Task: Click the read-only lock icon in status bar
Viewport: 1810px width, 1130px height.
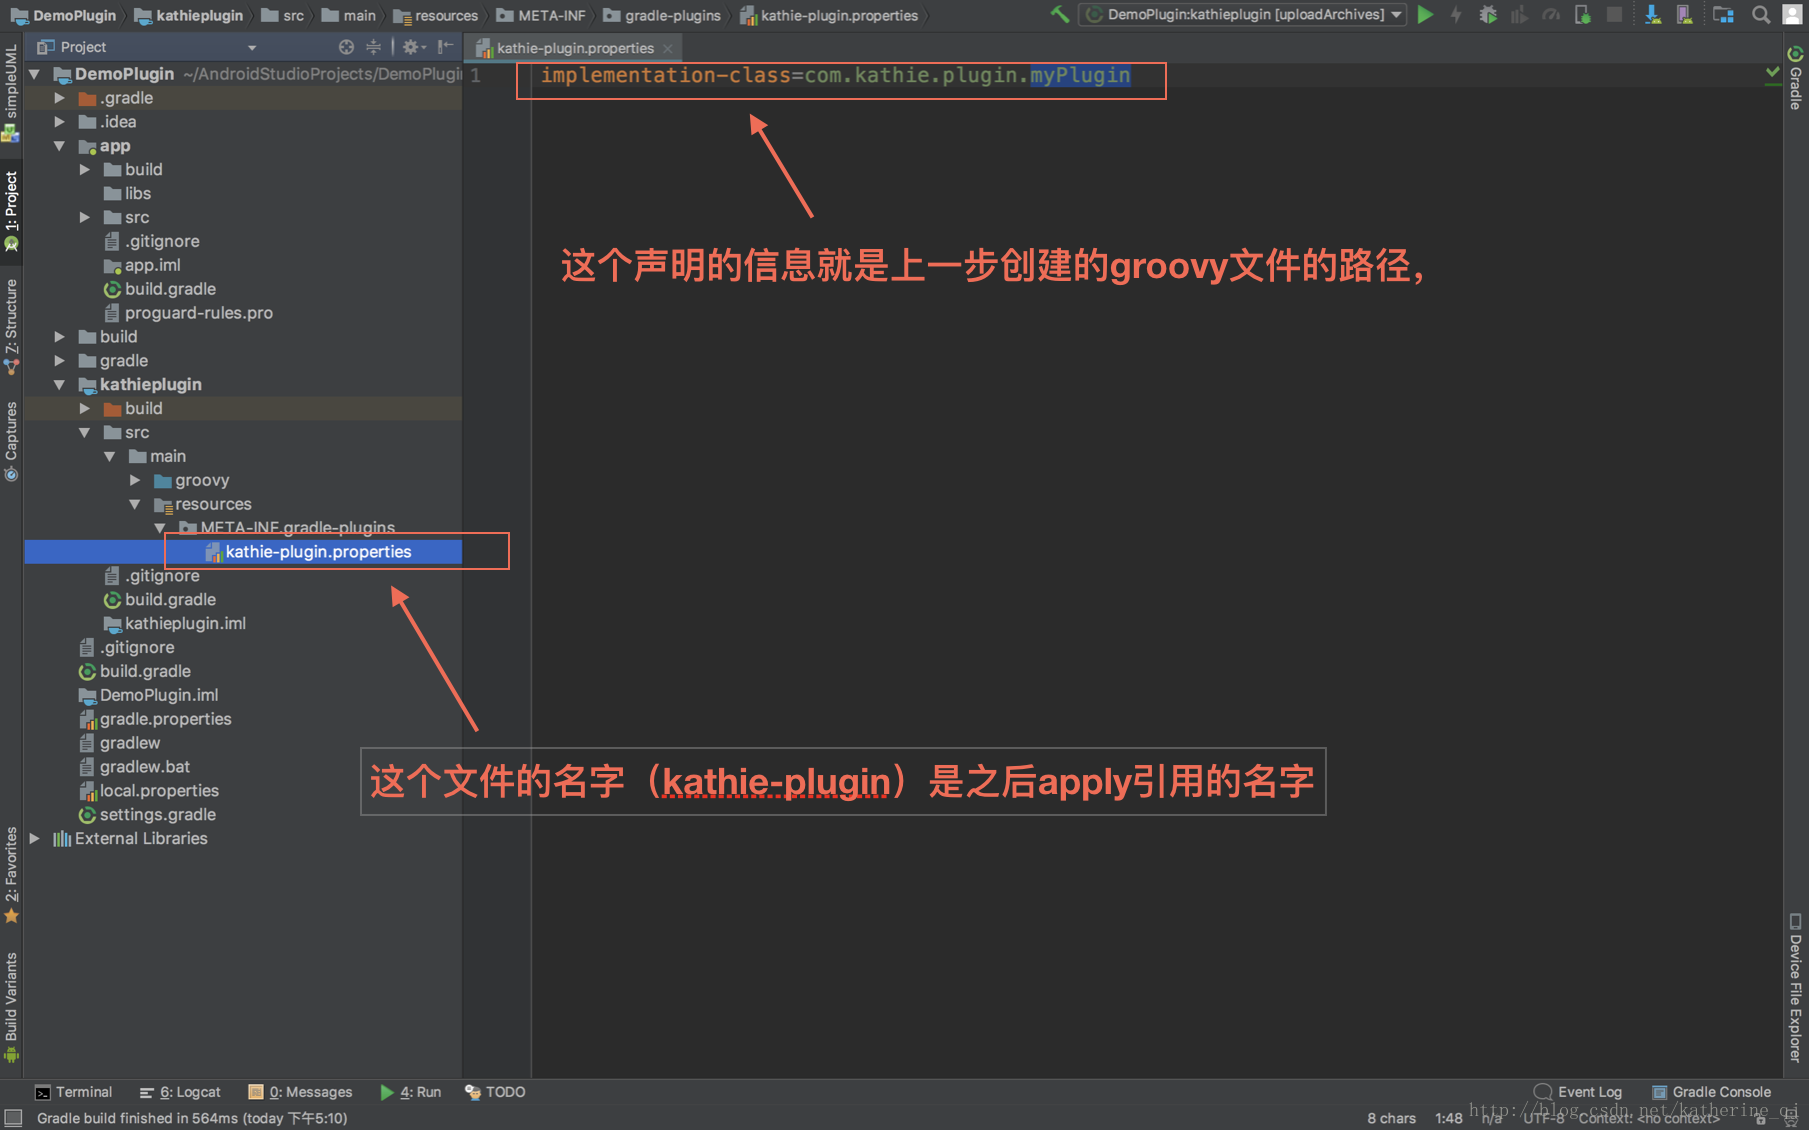Action: point(1760,1119)
